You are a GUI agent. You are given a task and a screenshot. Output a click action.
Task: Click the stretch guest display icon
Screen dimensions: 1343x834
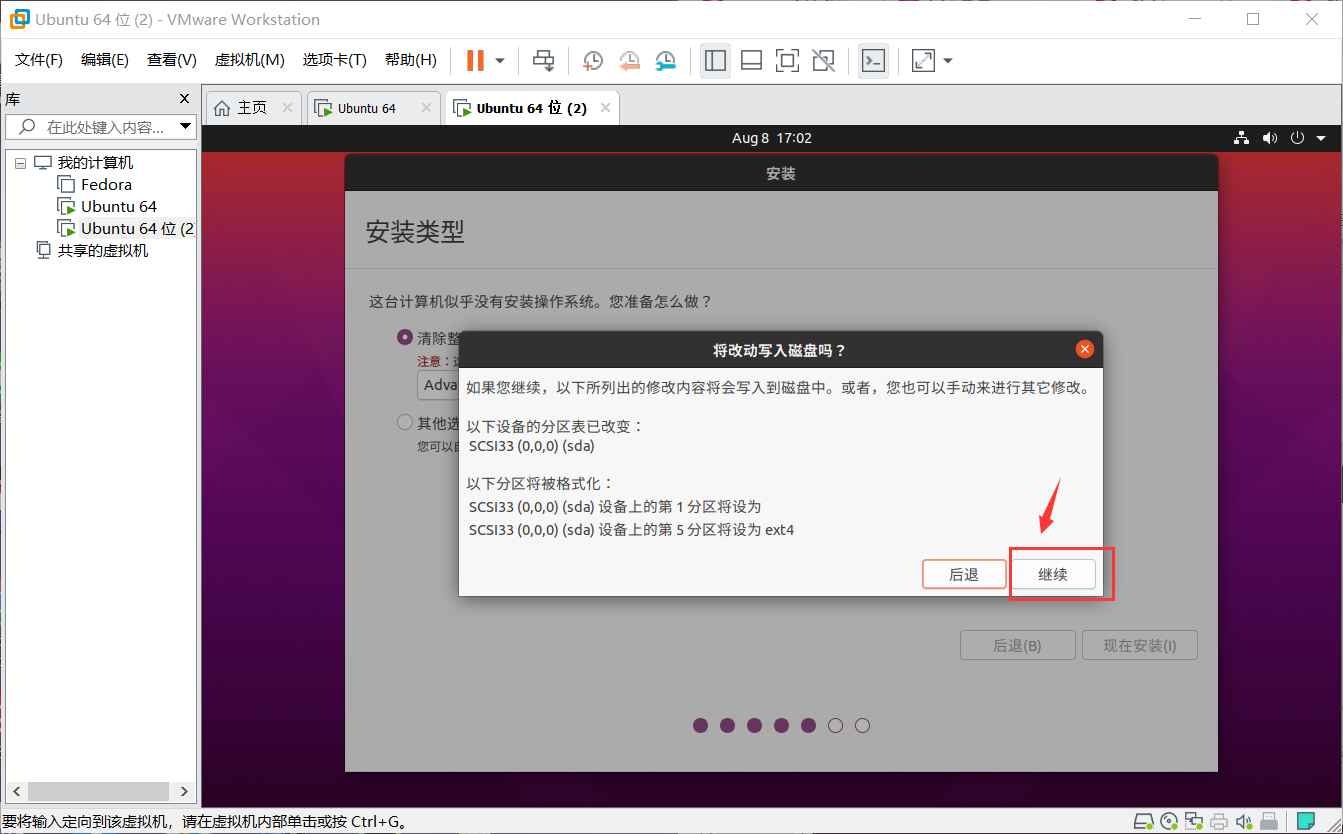[x=923, y=61]
